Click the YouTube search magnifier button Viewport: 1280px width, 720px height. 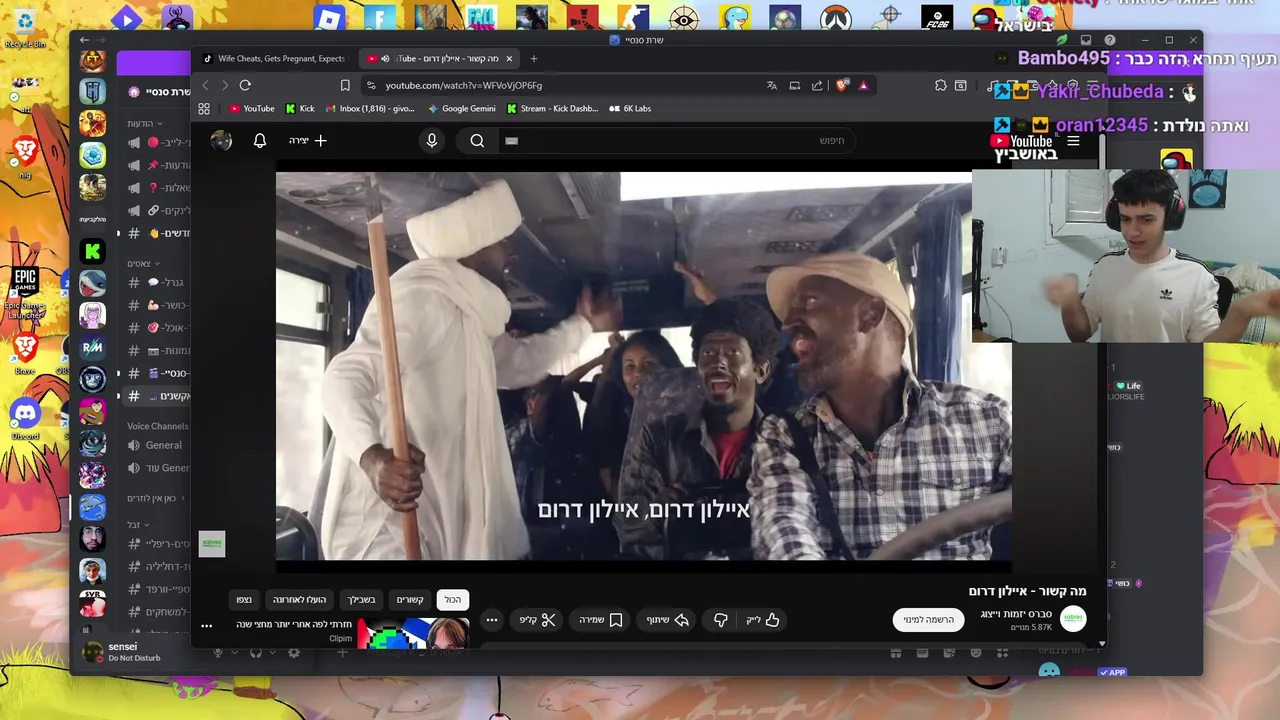[477, 141]
